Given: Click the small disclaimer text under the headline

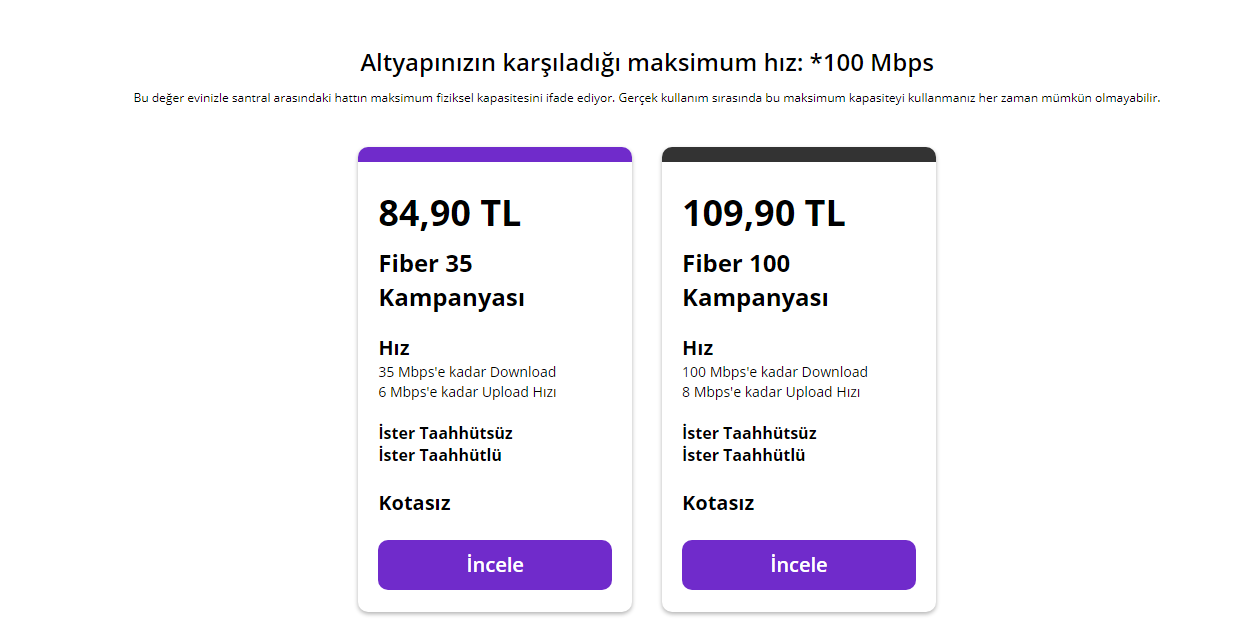Looking at the screenshot, I should click(647, 98).
